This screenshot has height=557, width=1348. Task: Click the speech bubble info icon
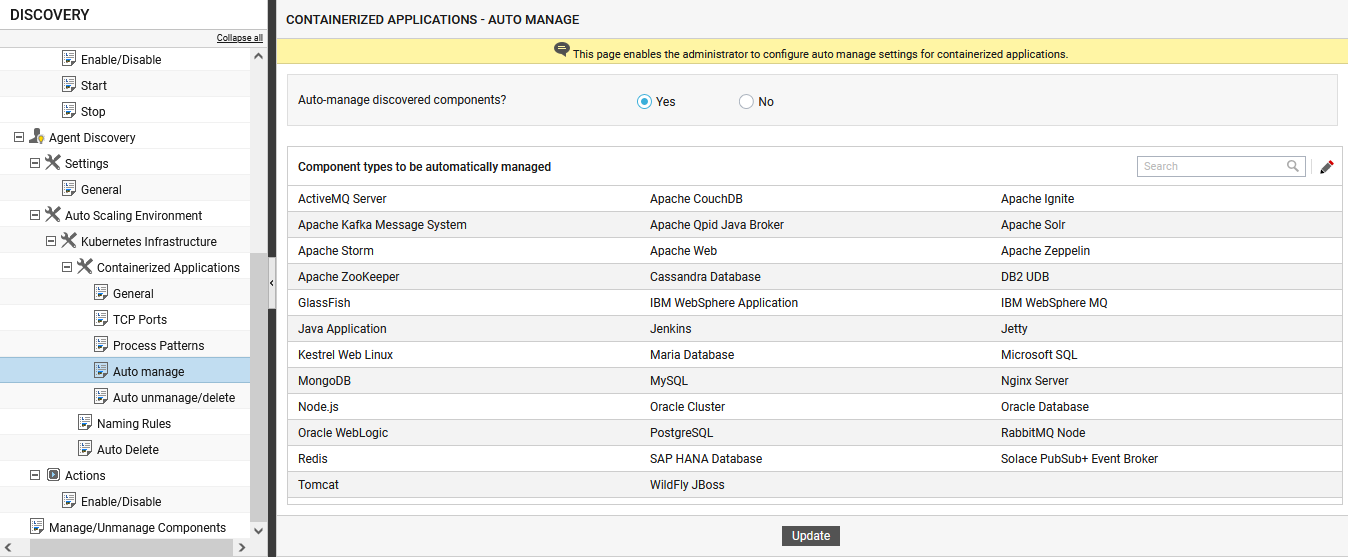pyautogui.click(x=562, y=50)
